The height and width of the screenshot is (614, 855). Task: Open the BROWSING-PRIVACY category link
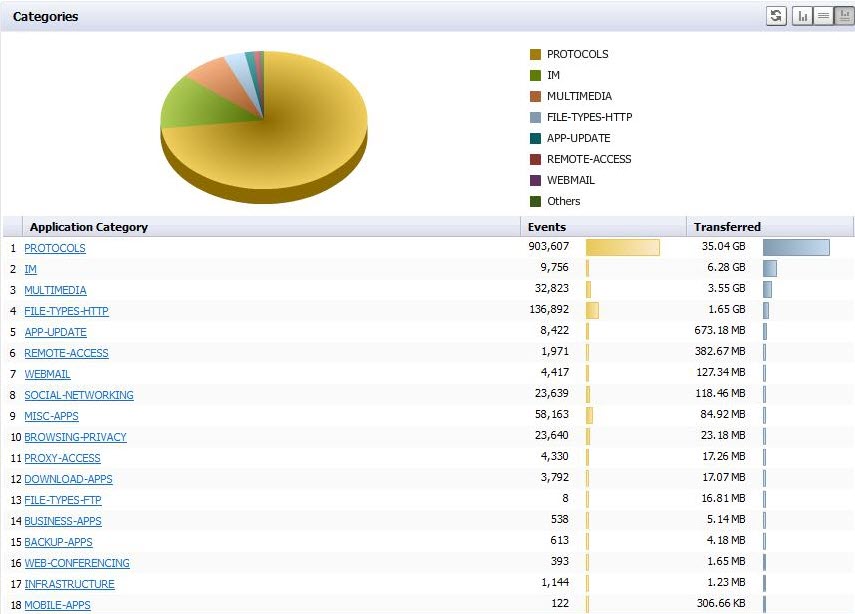click(x=75, y=437)
